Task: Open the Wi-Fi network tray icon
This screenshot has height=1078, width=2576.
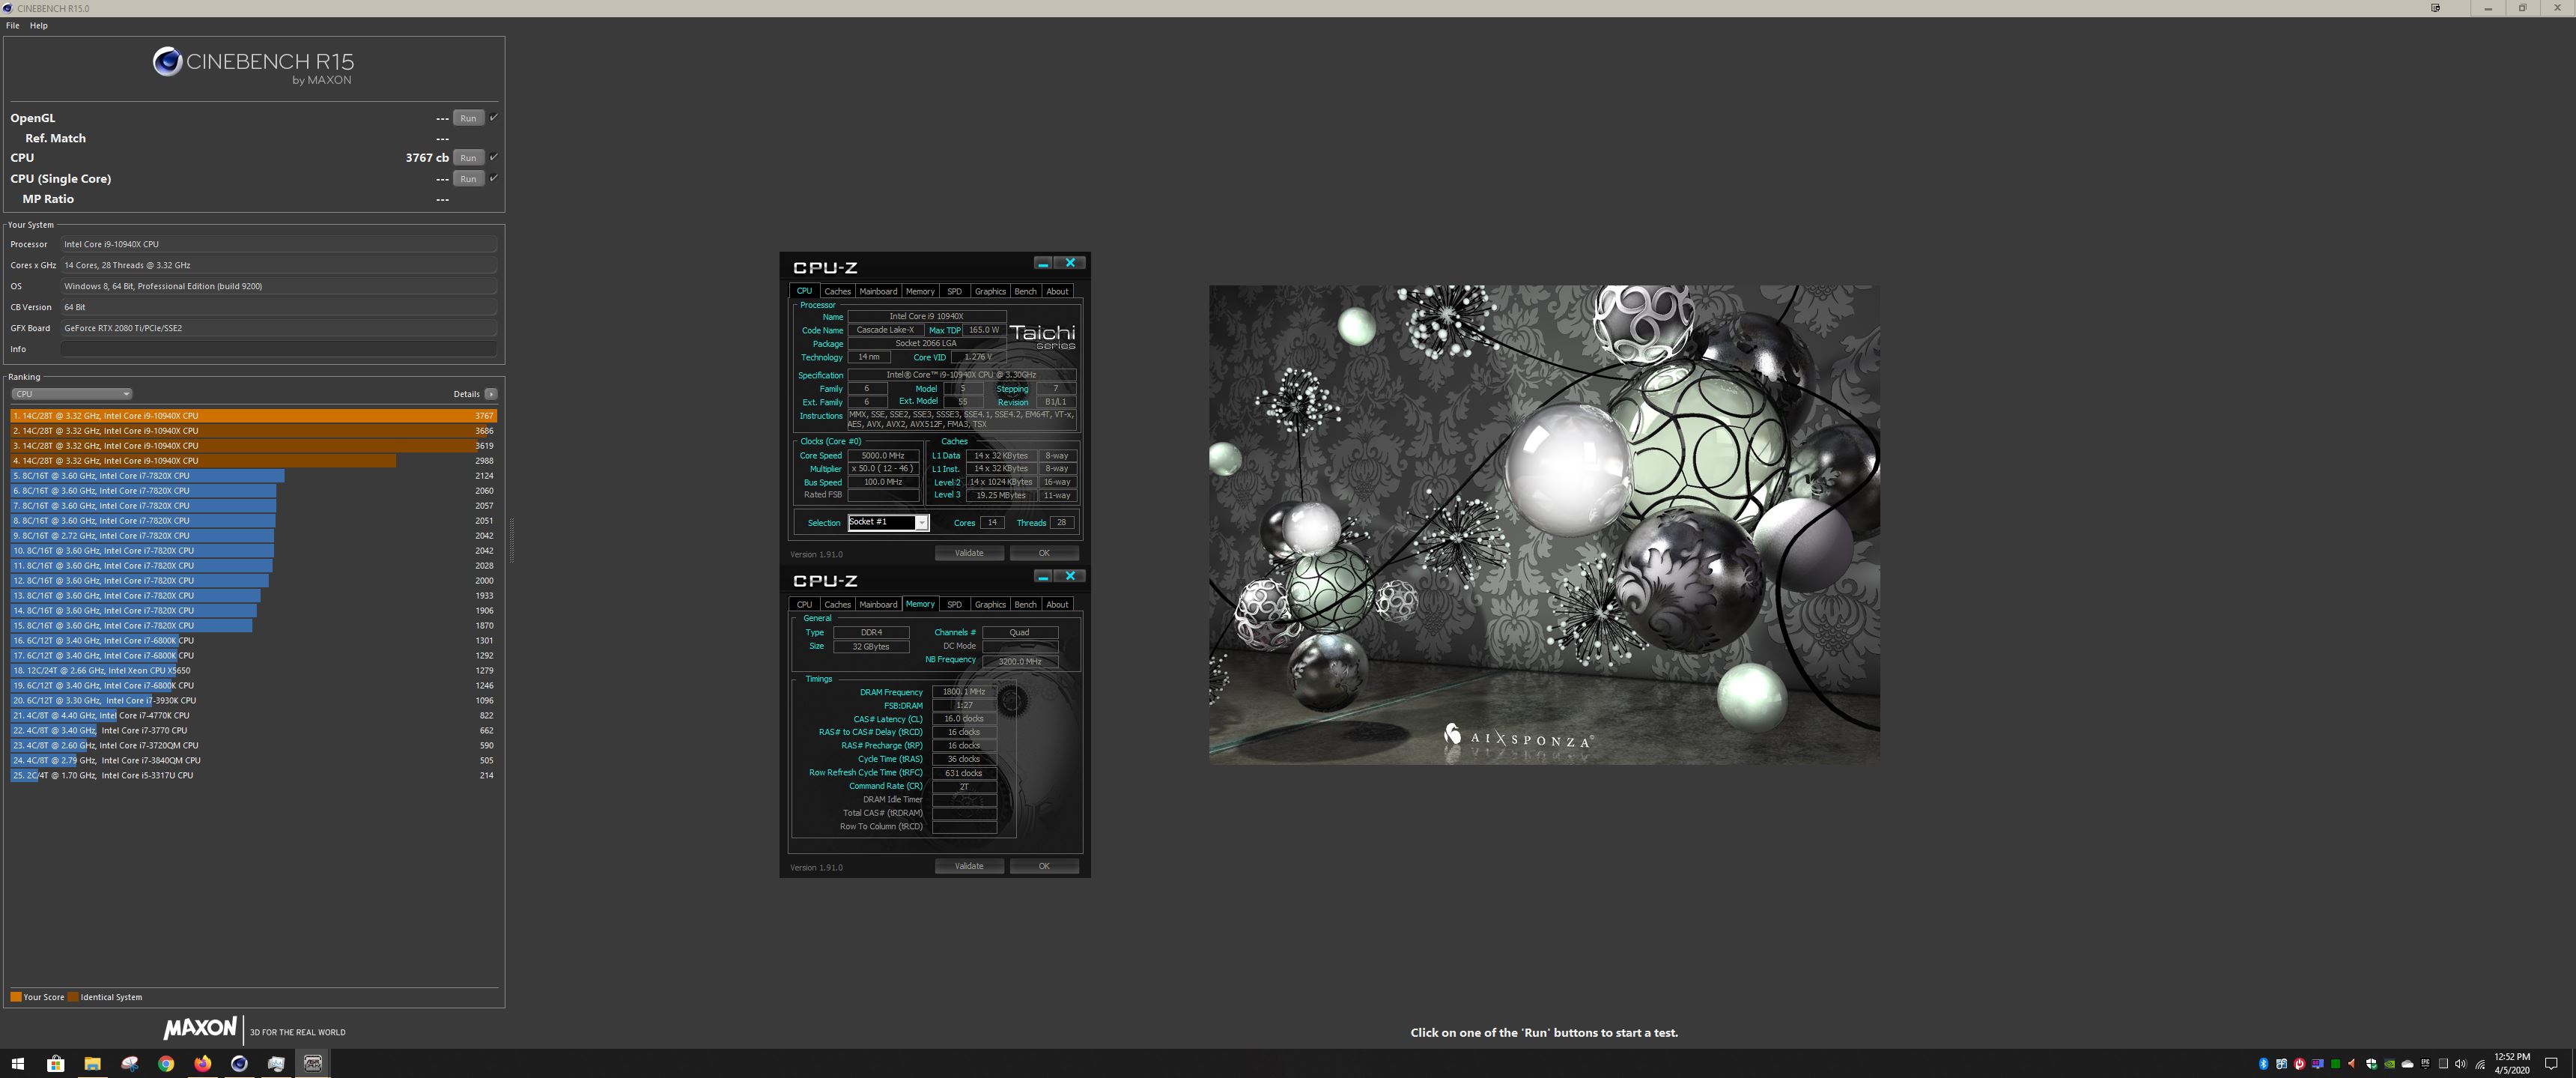Action: click(x=2480, y=1065)
